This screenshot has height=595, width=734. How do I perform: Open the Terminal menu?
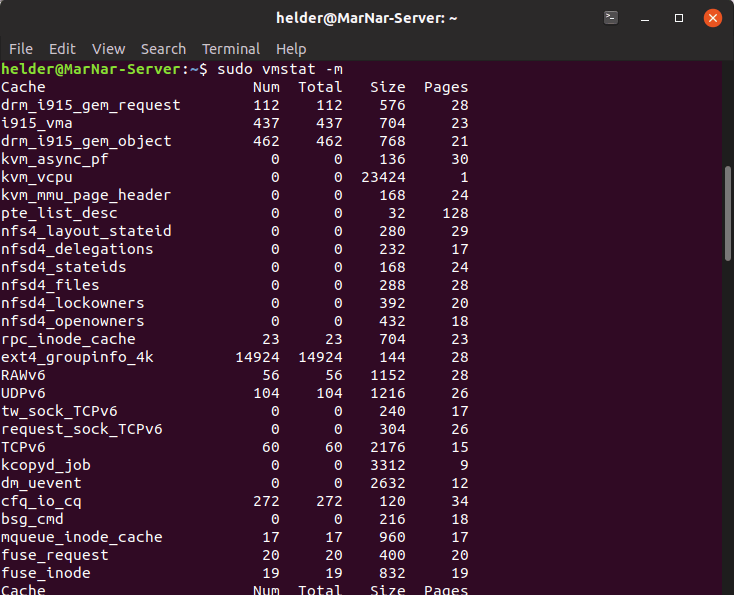[231, 49]
